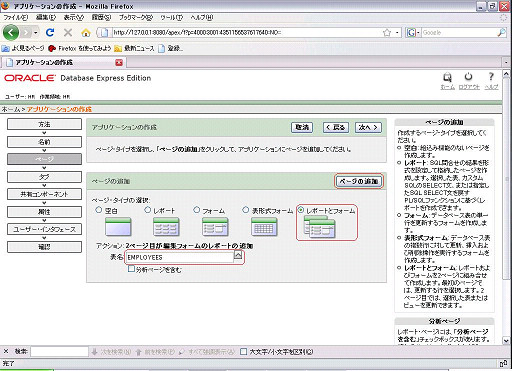Click the ページの追加 button
Image resolution: width=512 pixels, height=371 pixels.
(x=358, y=181)
